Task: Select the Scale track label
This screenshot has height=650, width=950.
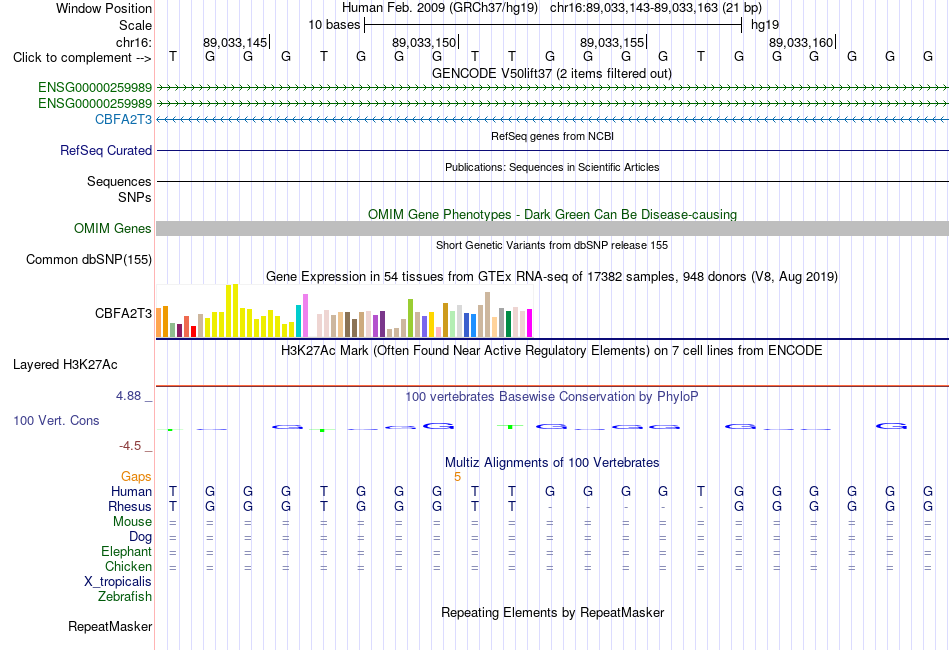Action: [x=135, y=25]
